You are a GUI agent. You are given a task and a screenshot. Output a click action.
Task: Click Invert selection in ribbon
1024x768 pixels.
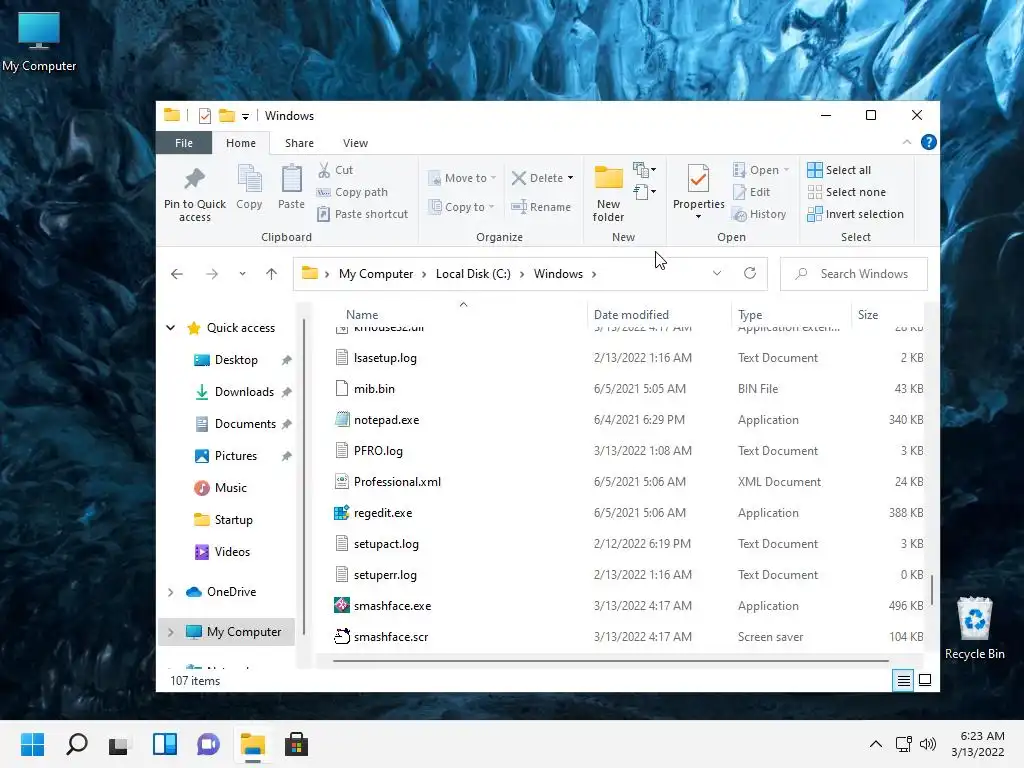856,214
